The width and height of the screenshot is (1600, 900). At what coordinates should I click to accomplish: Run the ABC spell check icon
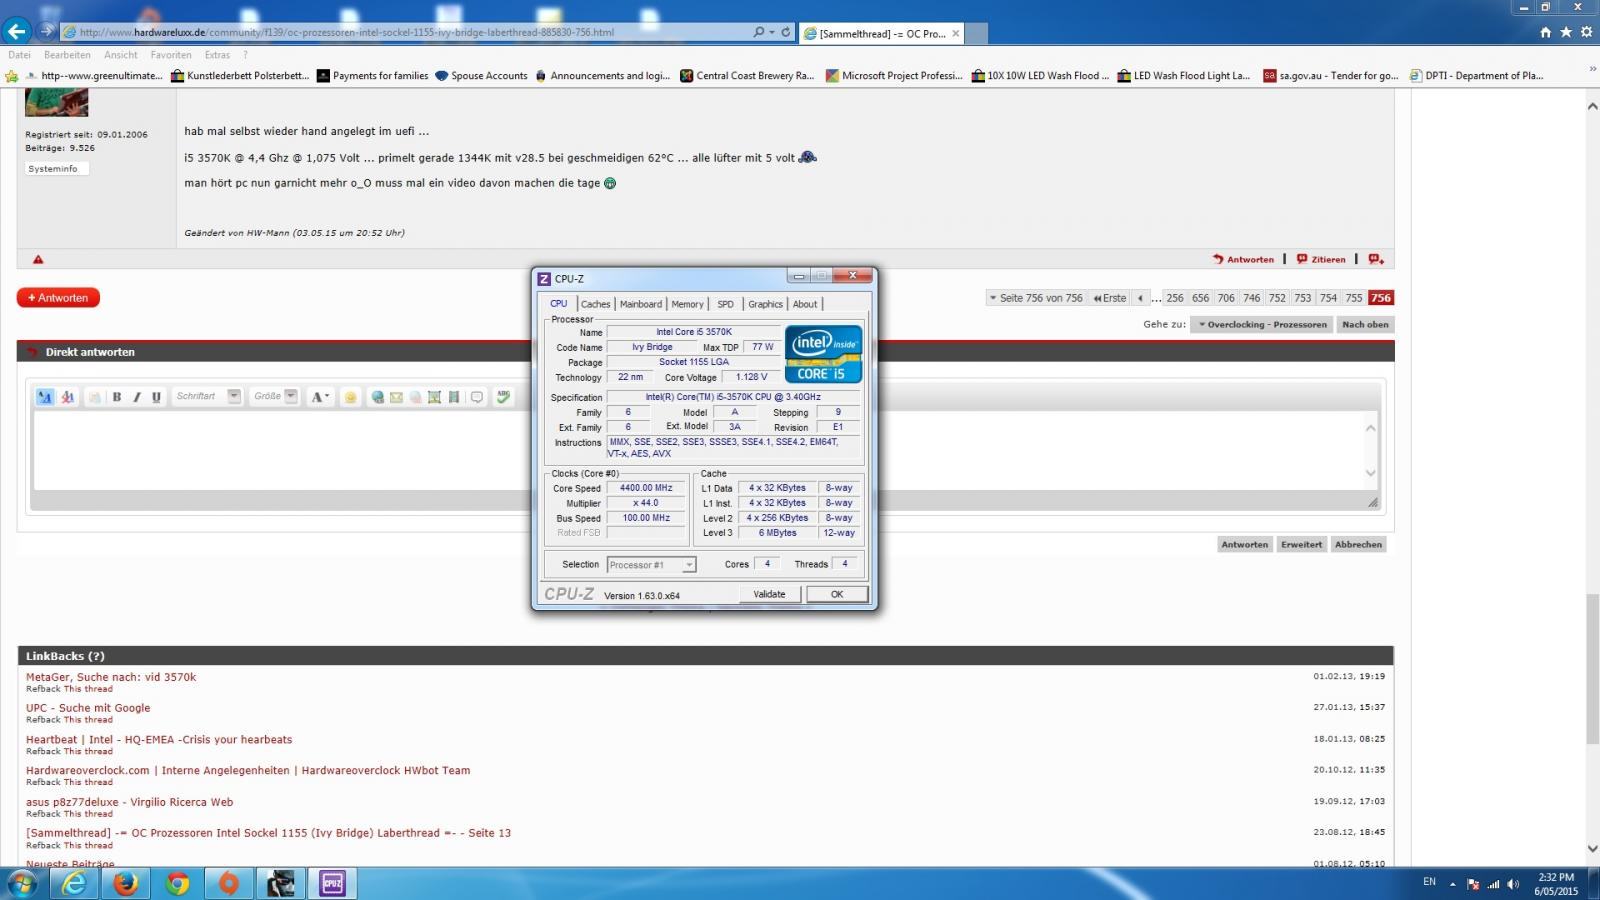coord(503,397)
